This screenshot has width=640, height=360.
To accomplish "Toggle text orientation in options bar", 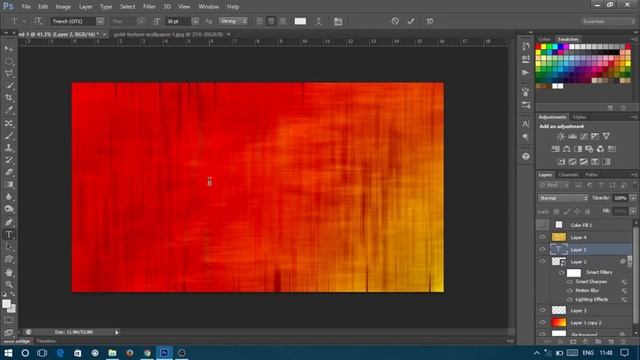I will pyautogui.click(x=38, y=21).
